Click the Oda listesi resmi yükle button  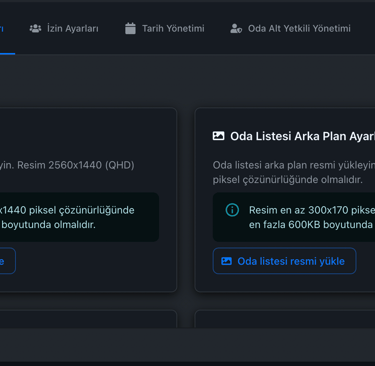click(x=284, y=261)
